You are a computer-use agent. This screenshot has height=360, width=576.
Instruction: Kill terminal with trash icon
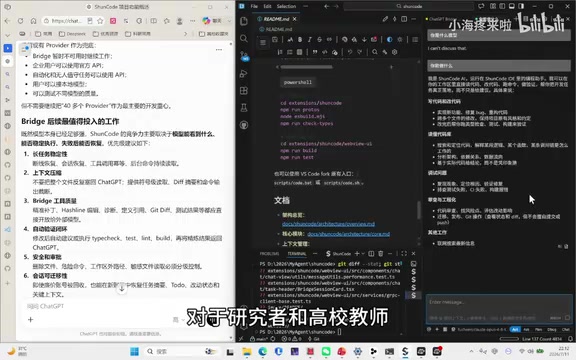point(381,253)
